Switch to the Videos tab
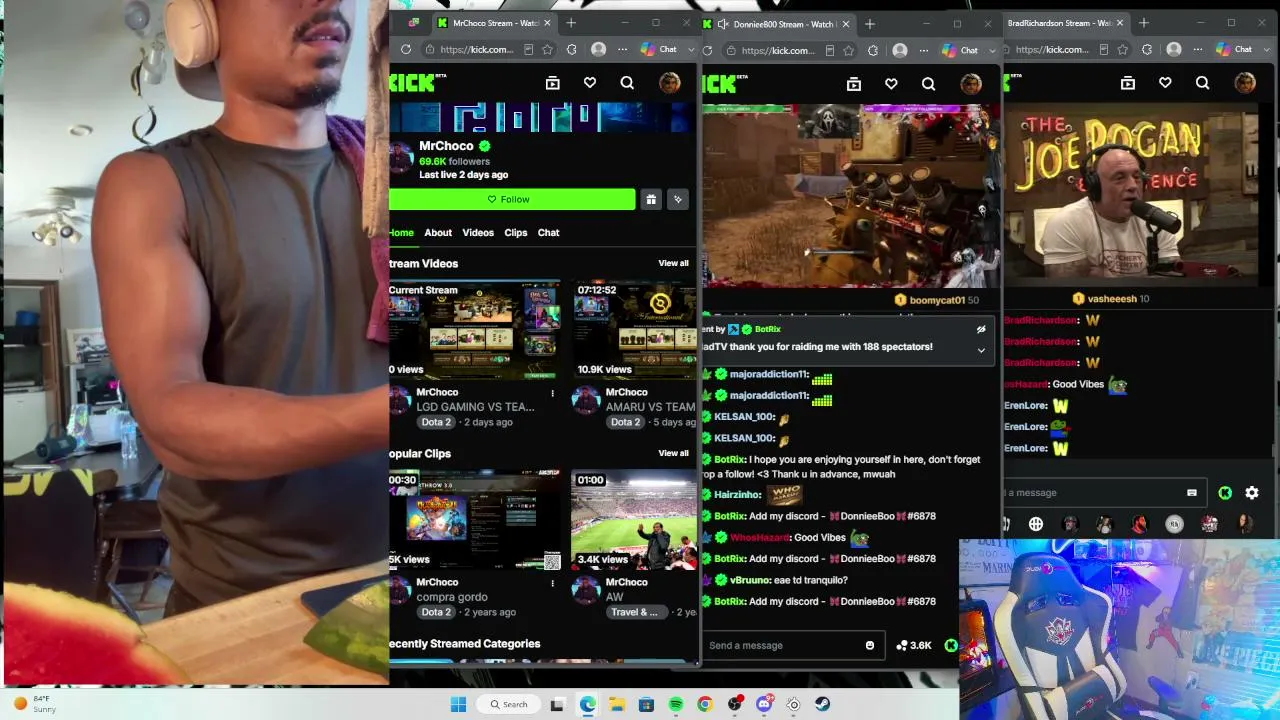The width and height of the screenshot is (1280, 720). tap(478, 232)
